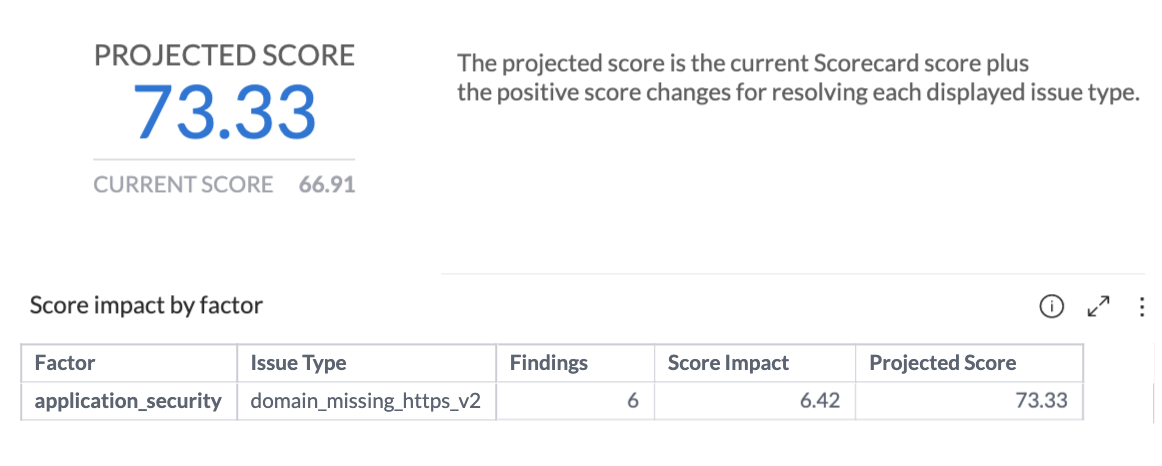Click the Score impact by factor title
Image resolution: width=1162 pixels, height=466 pixels.
(x=146, y=305)
